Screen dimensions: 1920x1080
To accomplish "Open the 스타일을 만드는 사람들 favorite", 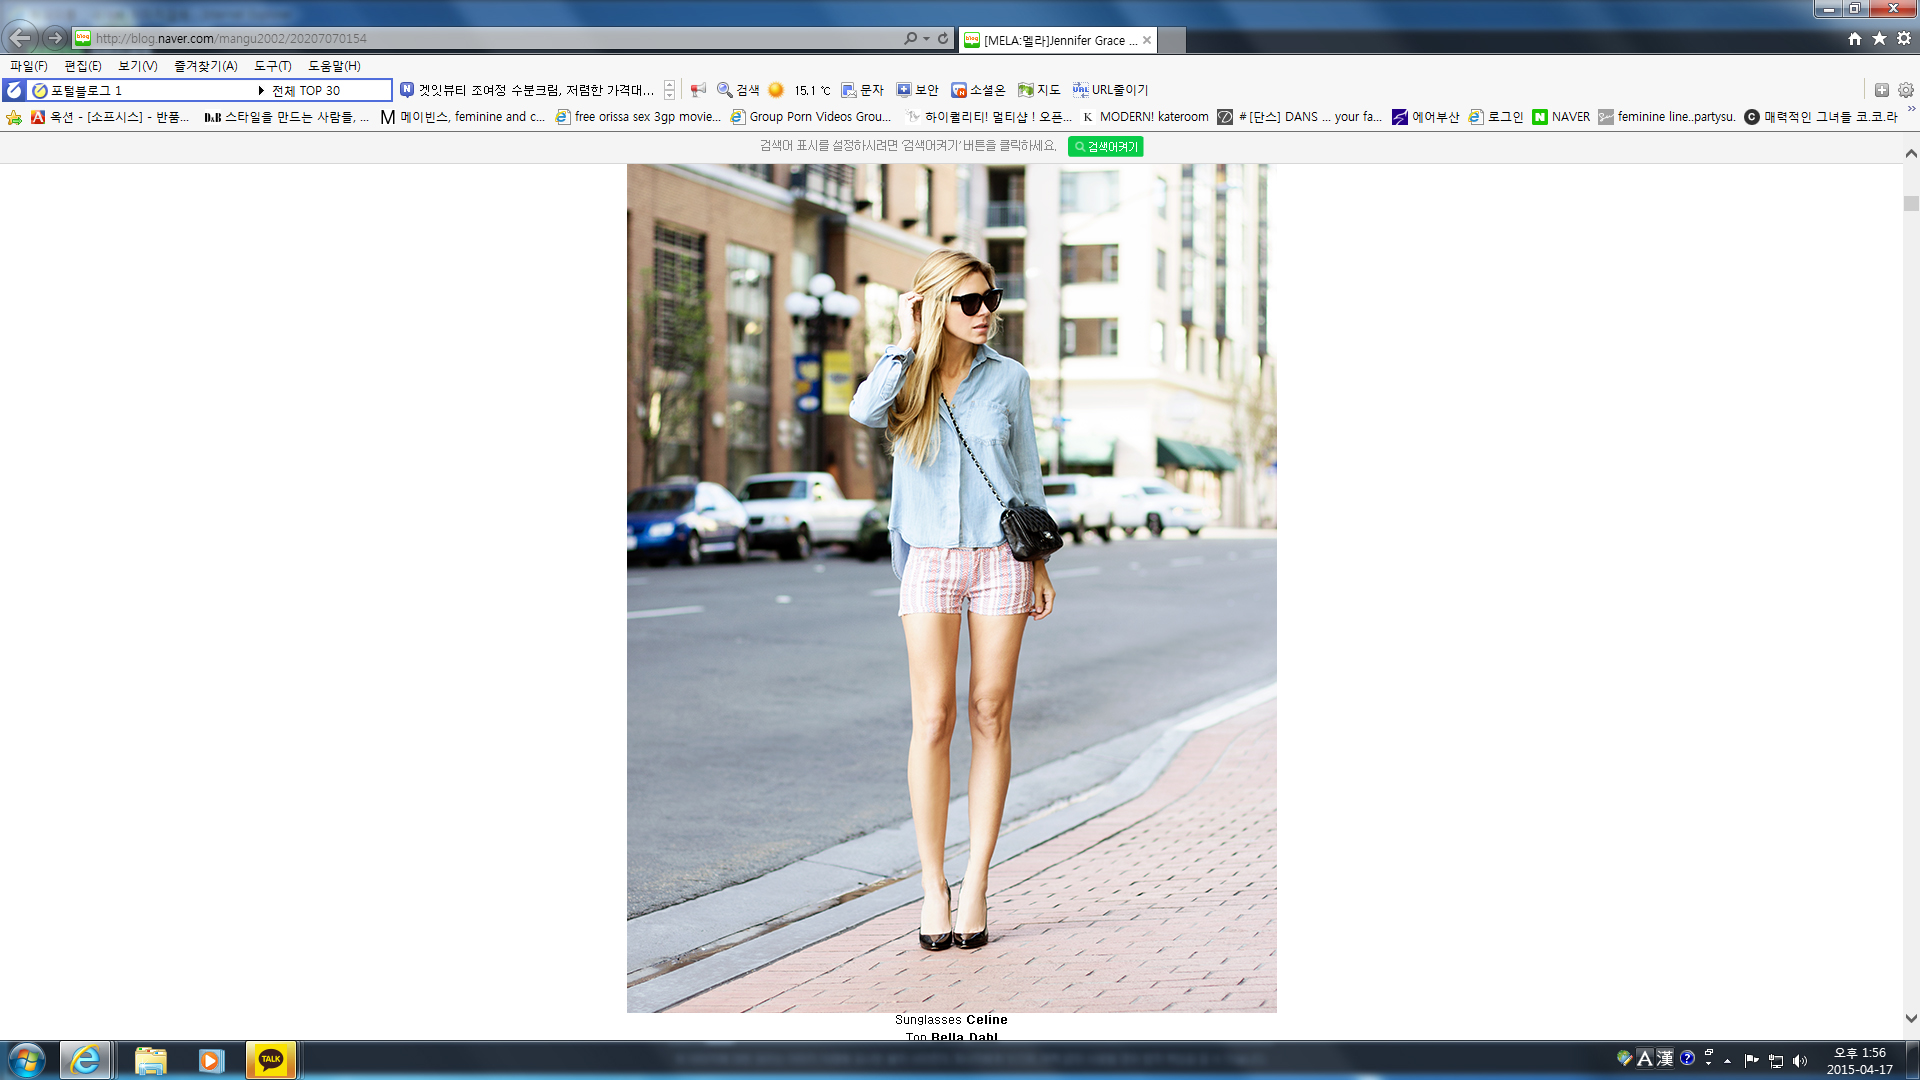I will (x=286, y=117).
